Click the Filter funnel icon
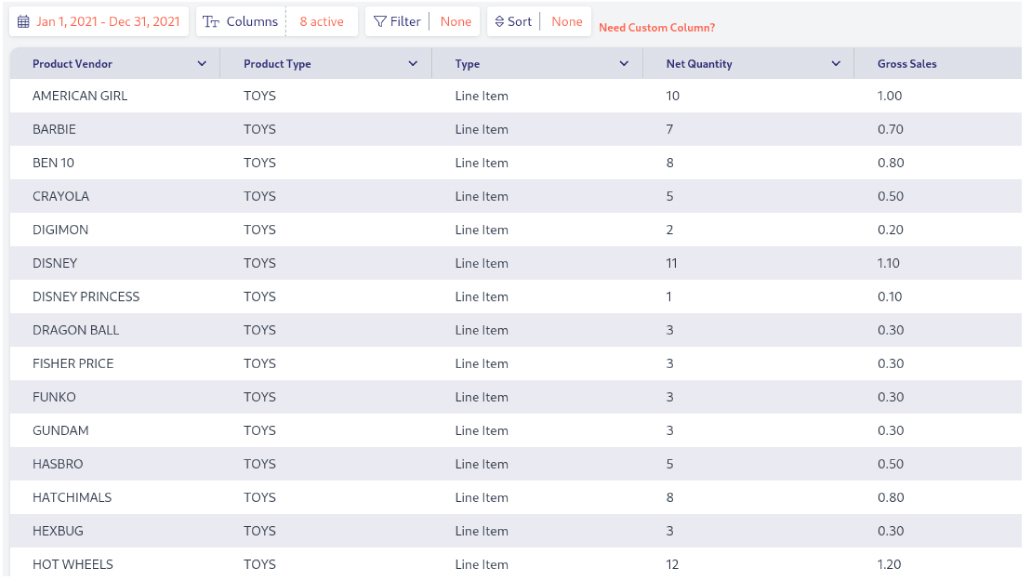Viewport: 1024px width, 580px height. pos(380,22)
